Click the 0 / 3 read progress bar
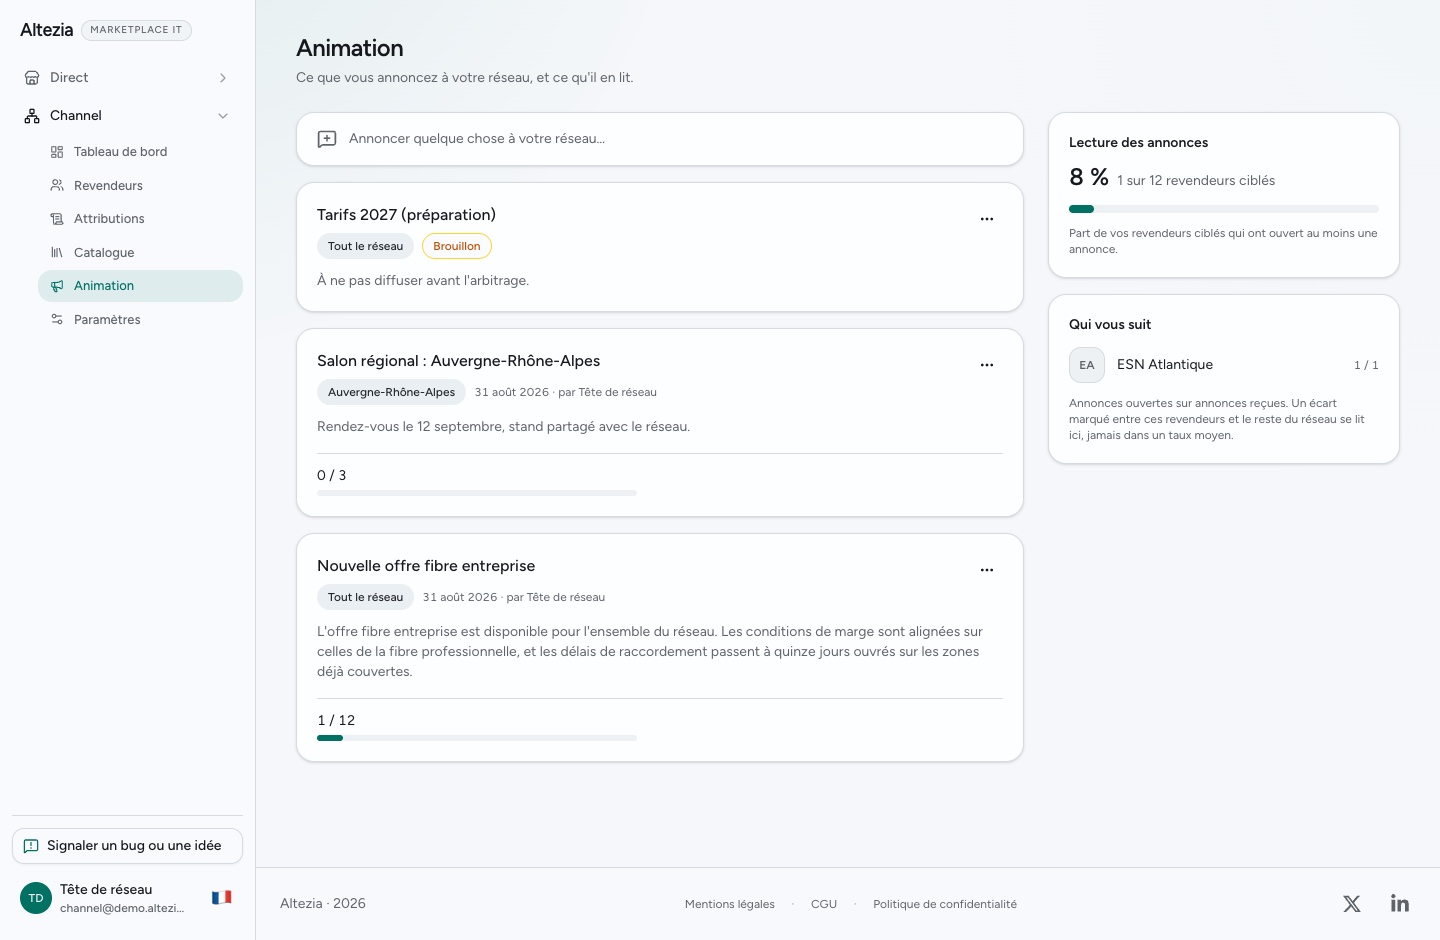 point(477,493)
